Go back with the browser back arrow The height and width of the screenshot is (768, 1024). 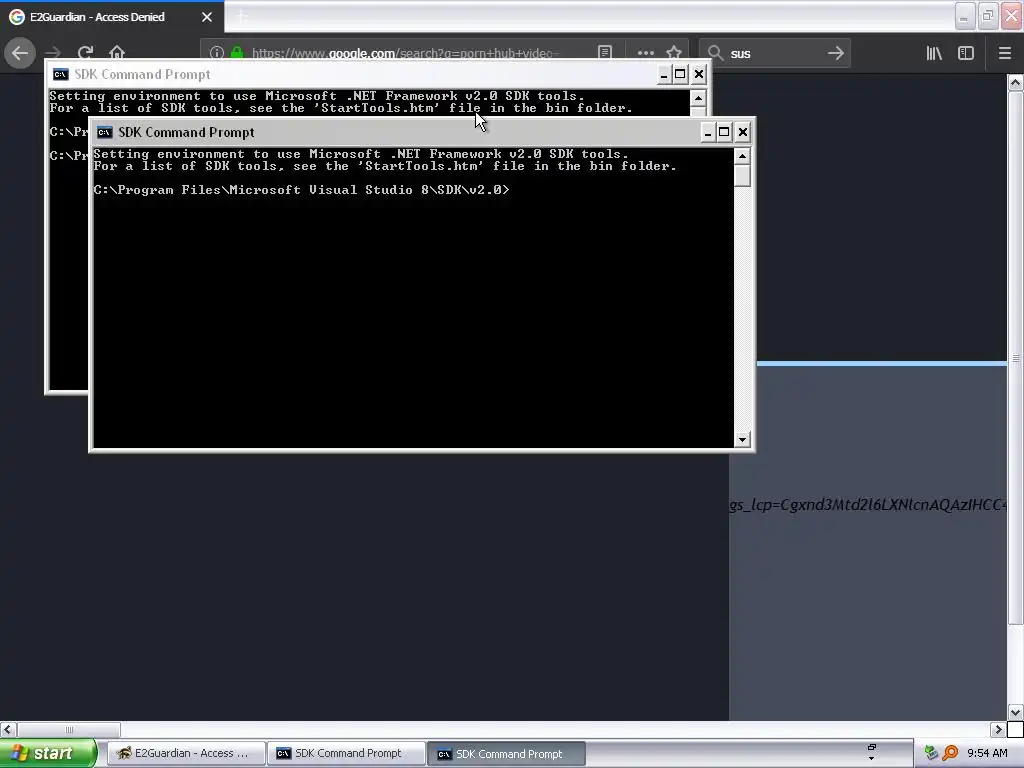(x=20, y=53)
